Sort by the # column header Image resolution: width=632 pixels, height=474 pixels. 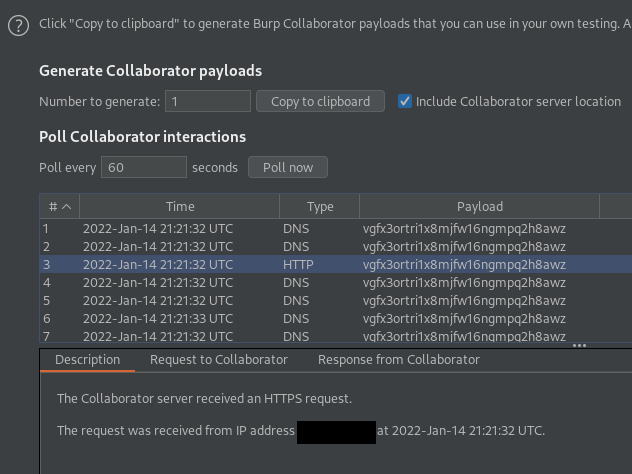[60, 207]
